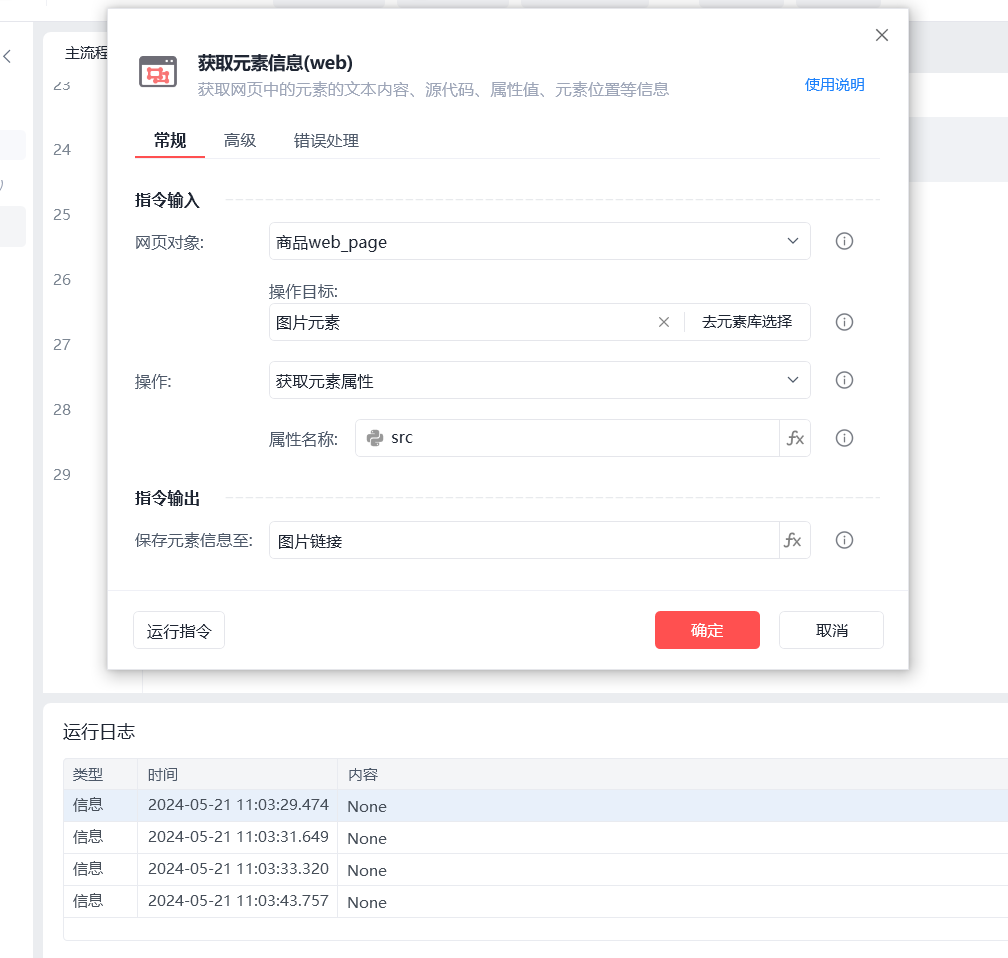
Task: Click line number 24 in editor
Action: click(62, 150)
